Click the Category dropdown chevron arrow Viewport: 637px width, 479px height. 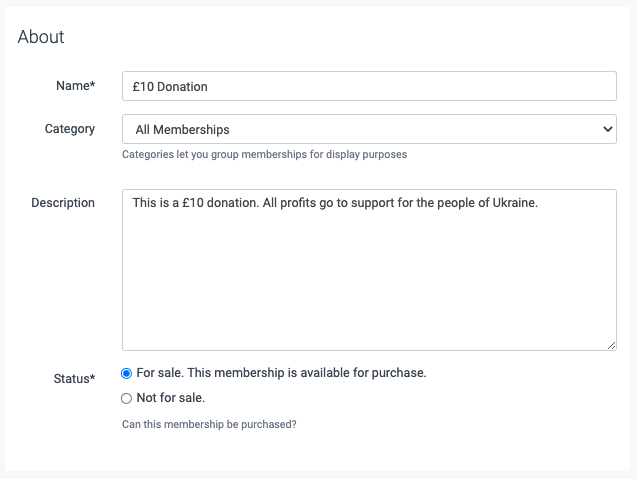pos(607,129)
